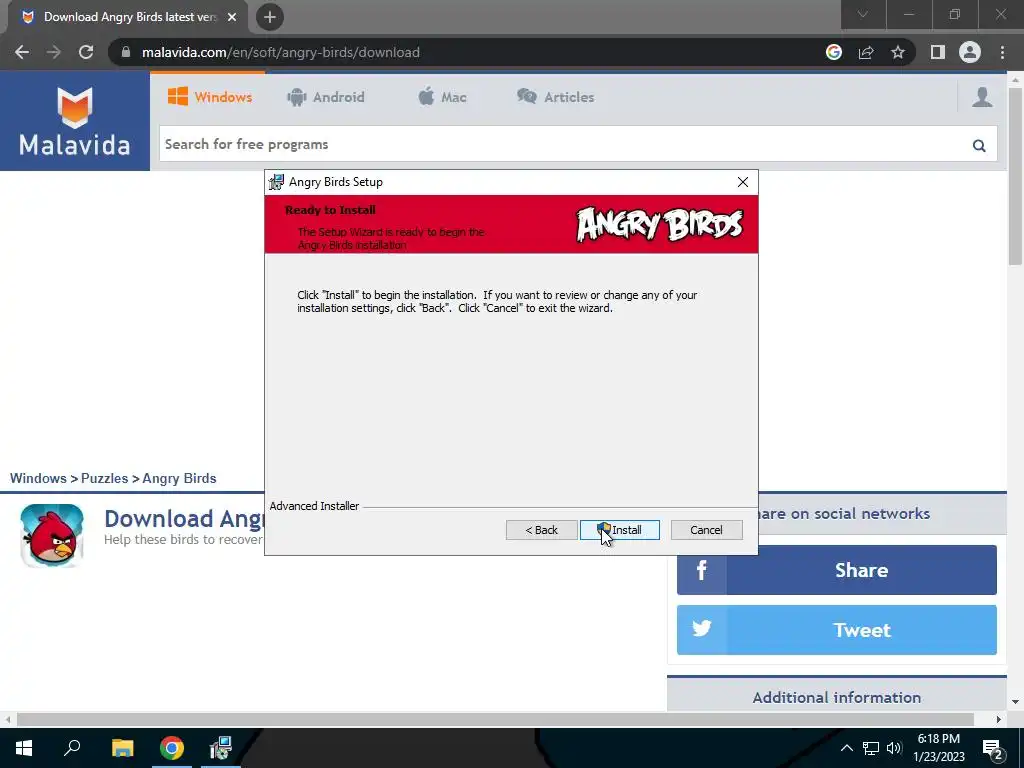Screen dimensions: 1024x768
Task: Click the search magnifier icon on Malavida
Action: tap(979, 146)
